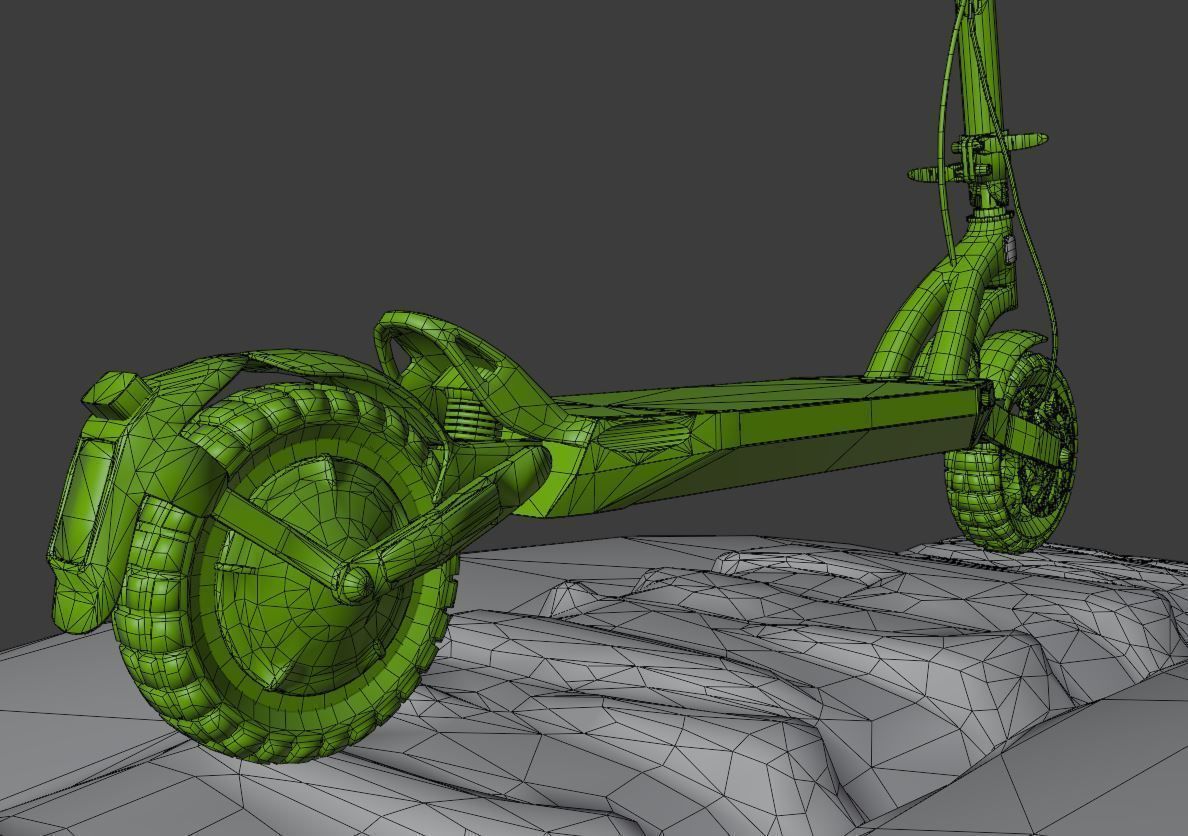This screenshot has width=1188, height=836.
Task: Click the rear suspension coil spring
Action: [x=470, y=415]
